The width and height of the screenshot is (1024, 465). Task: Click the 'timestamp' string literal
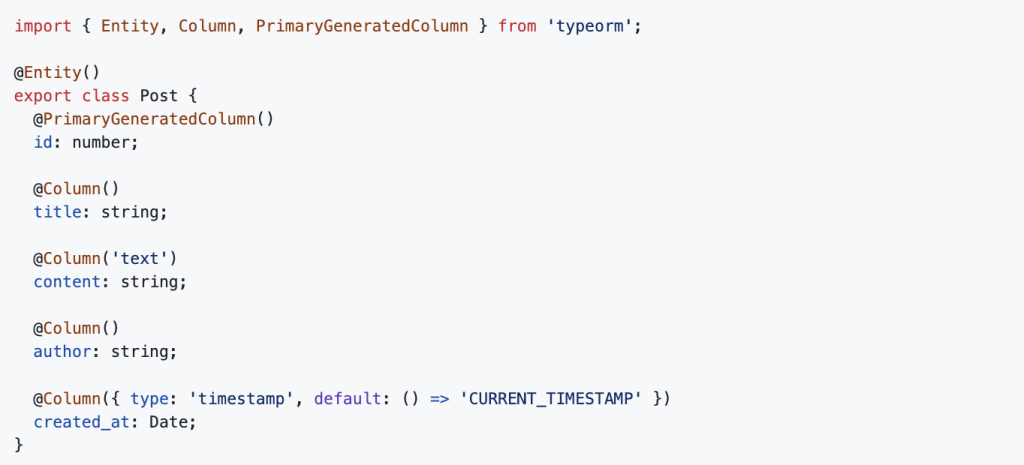pos(245,398)
